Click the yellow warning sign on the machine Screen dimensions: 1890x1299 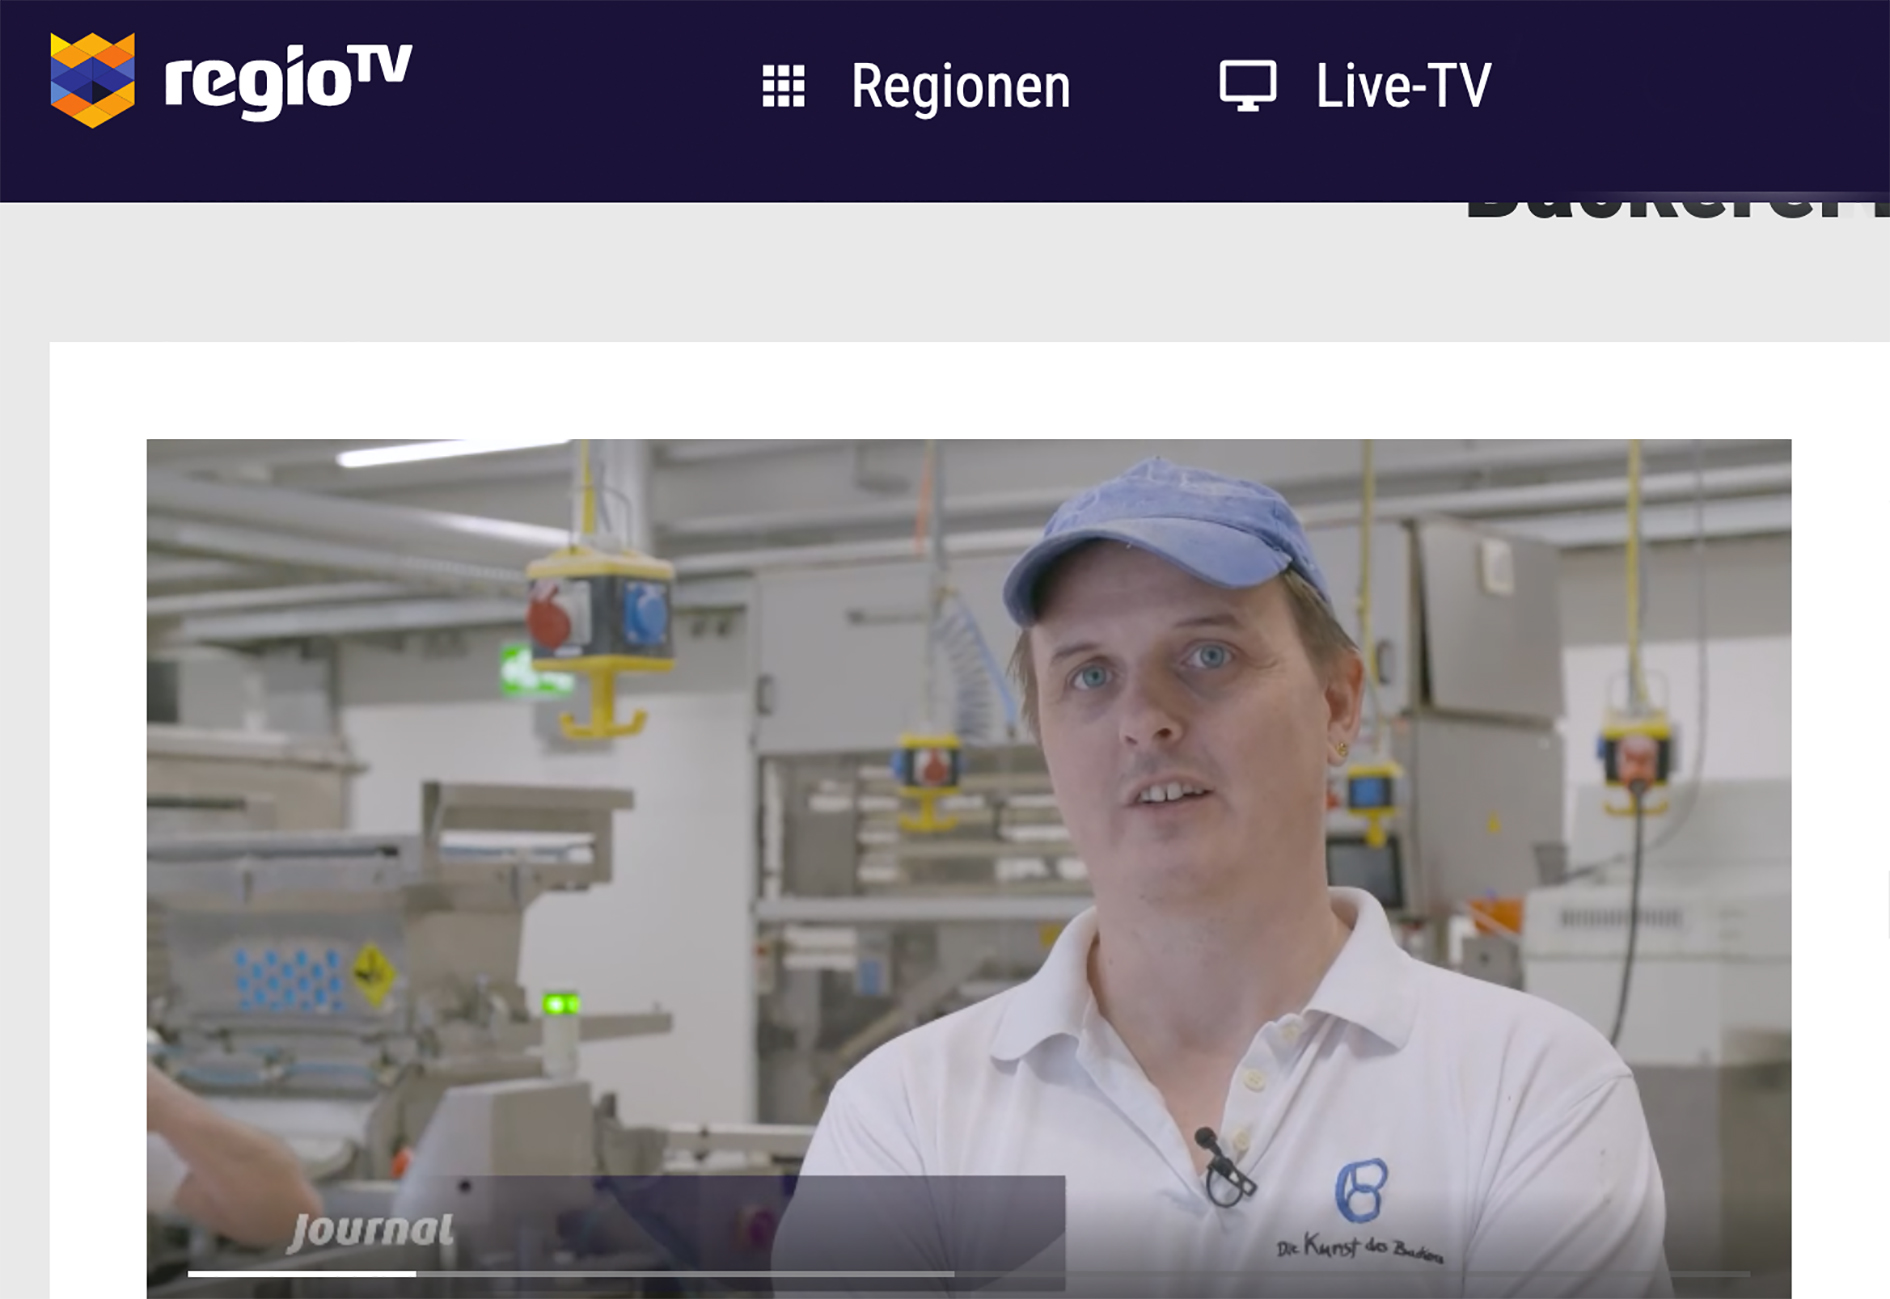372,972
